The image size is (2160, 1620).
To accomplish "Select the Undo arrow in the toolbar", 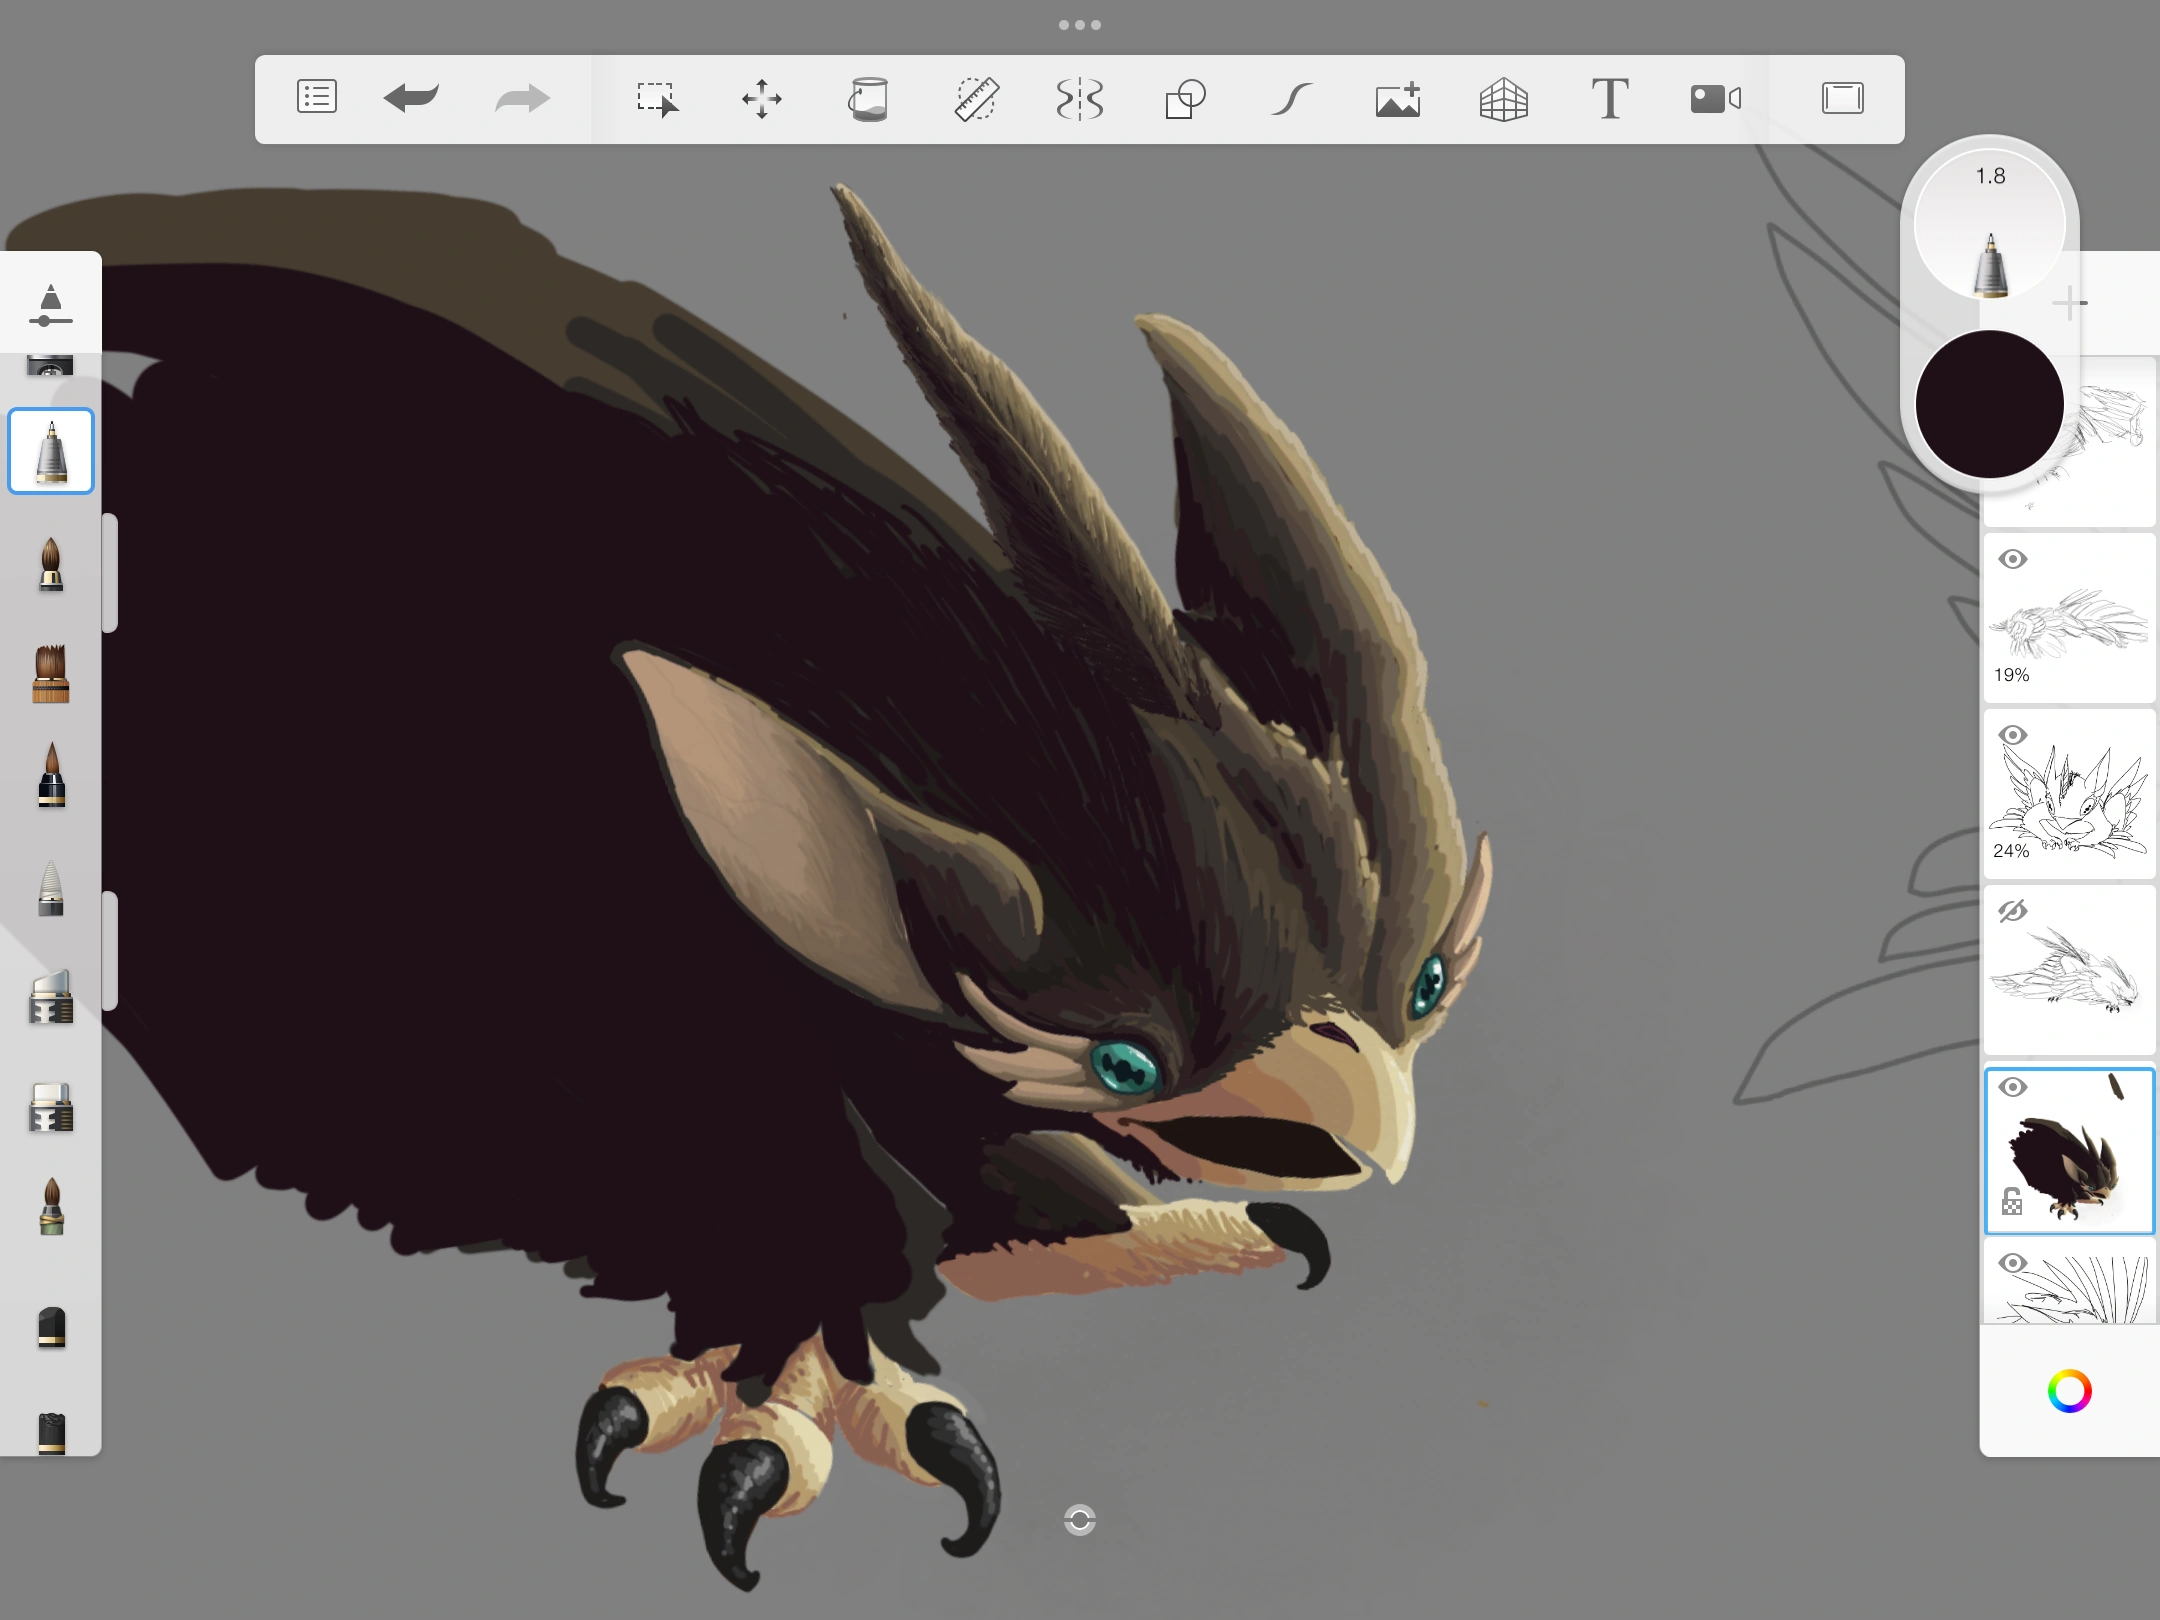I will [412, 98].
